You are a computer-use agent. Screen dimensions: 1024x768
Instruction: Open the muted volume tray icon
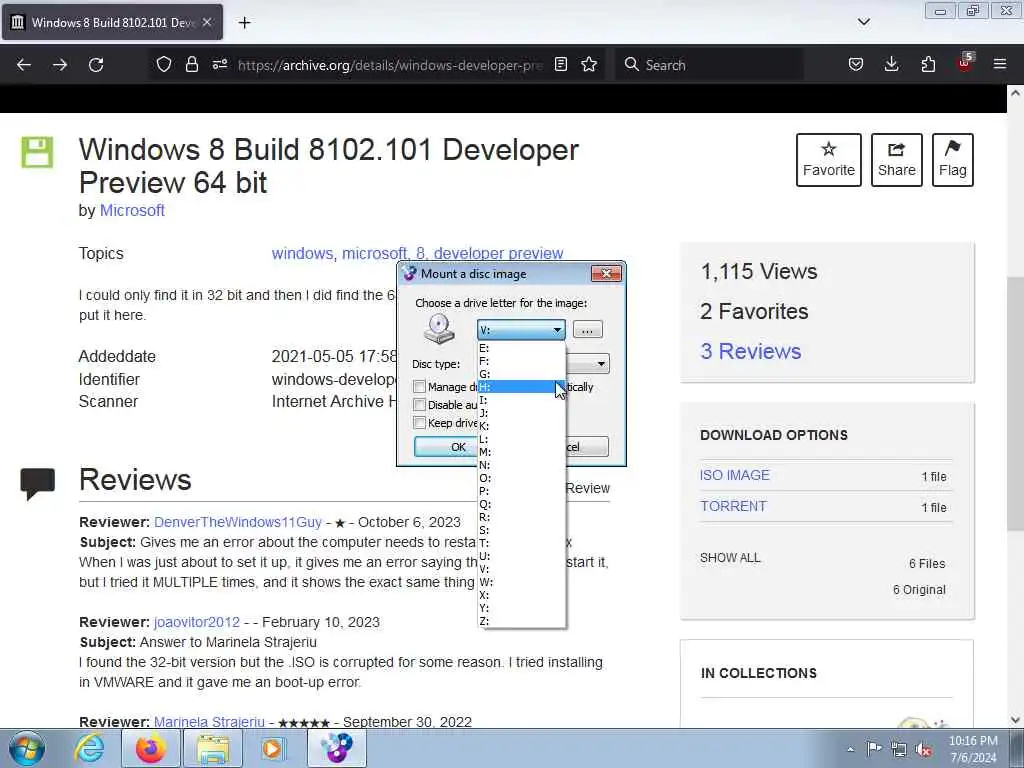point(923,750)
